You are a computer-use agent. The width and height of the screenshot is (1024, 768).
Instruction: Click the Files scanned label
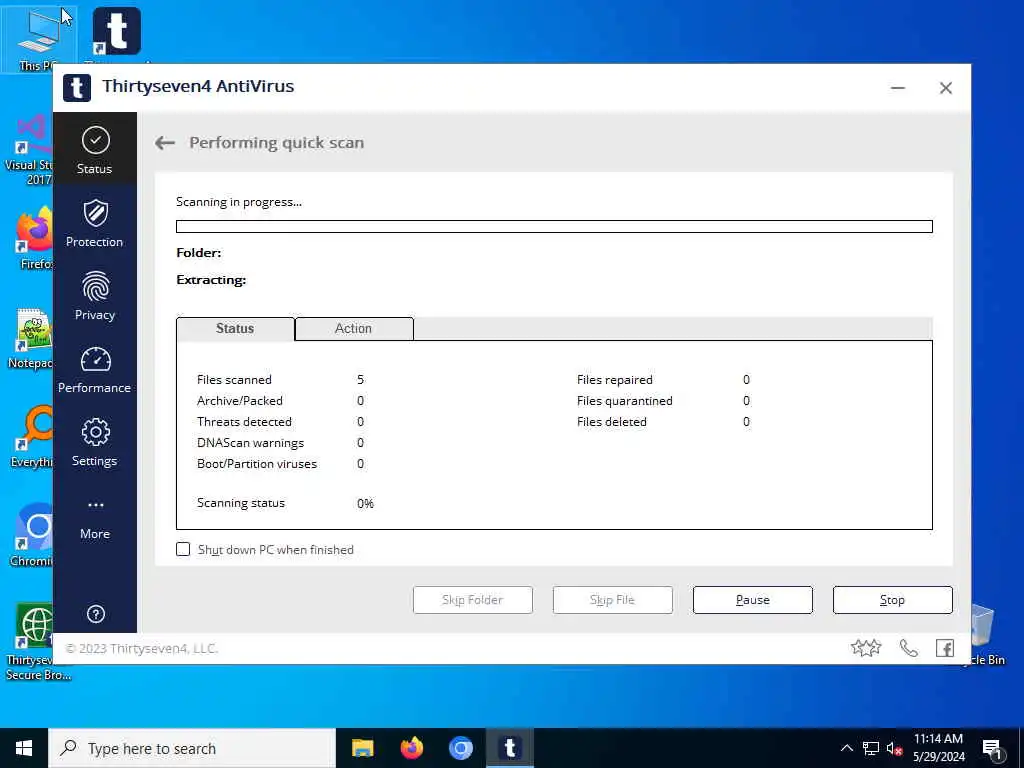[234, 379]
